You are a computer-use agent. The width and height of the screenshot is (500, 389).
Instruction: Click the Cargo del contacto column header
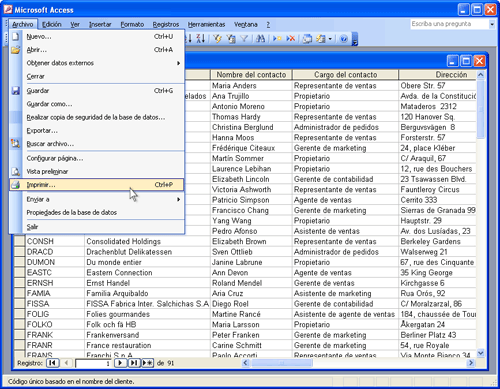(345, 75)
